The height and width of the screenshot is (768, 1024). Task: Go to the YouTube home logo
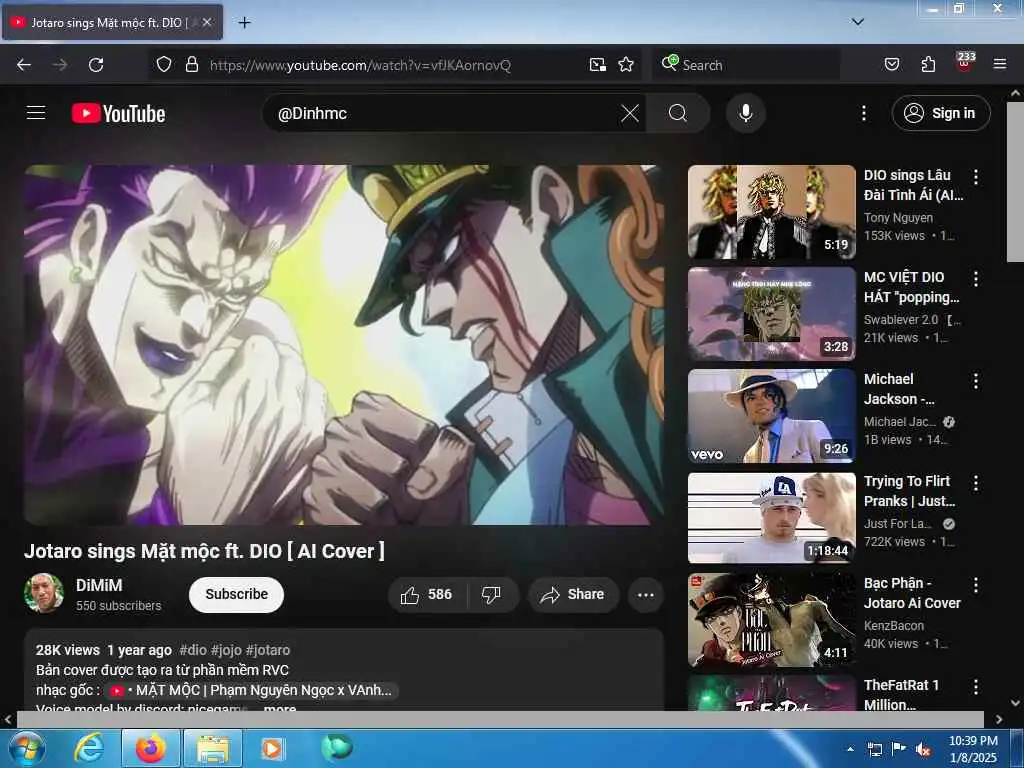click(118, 114)
